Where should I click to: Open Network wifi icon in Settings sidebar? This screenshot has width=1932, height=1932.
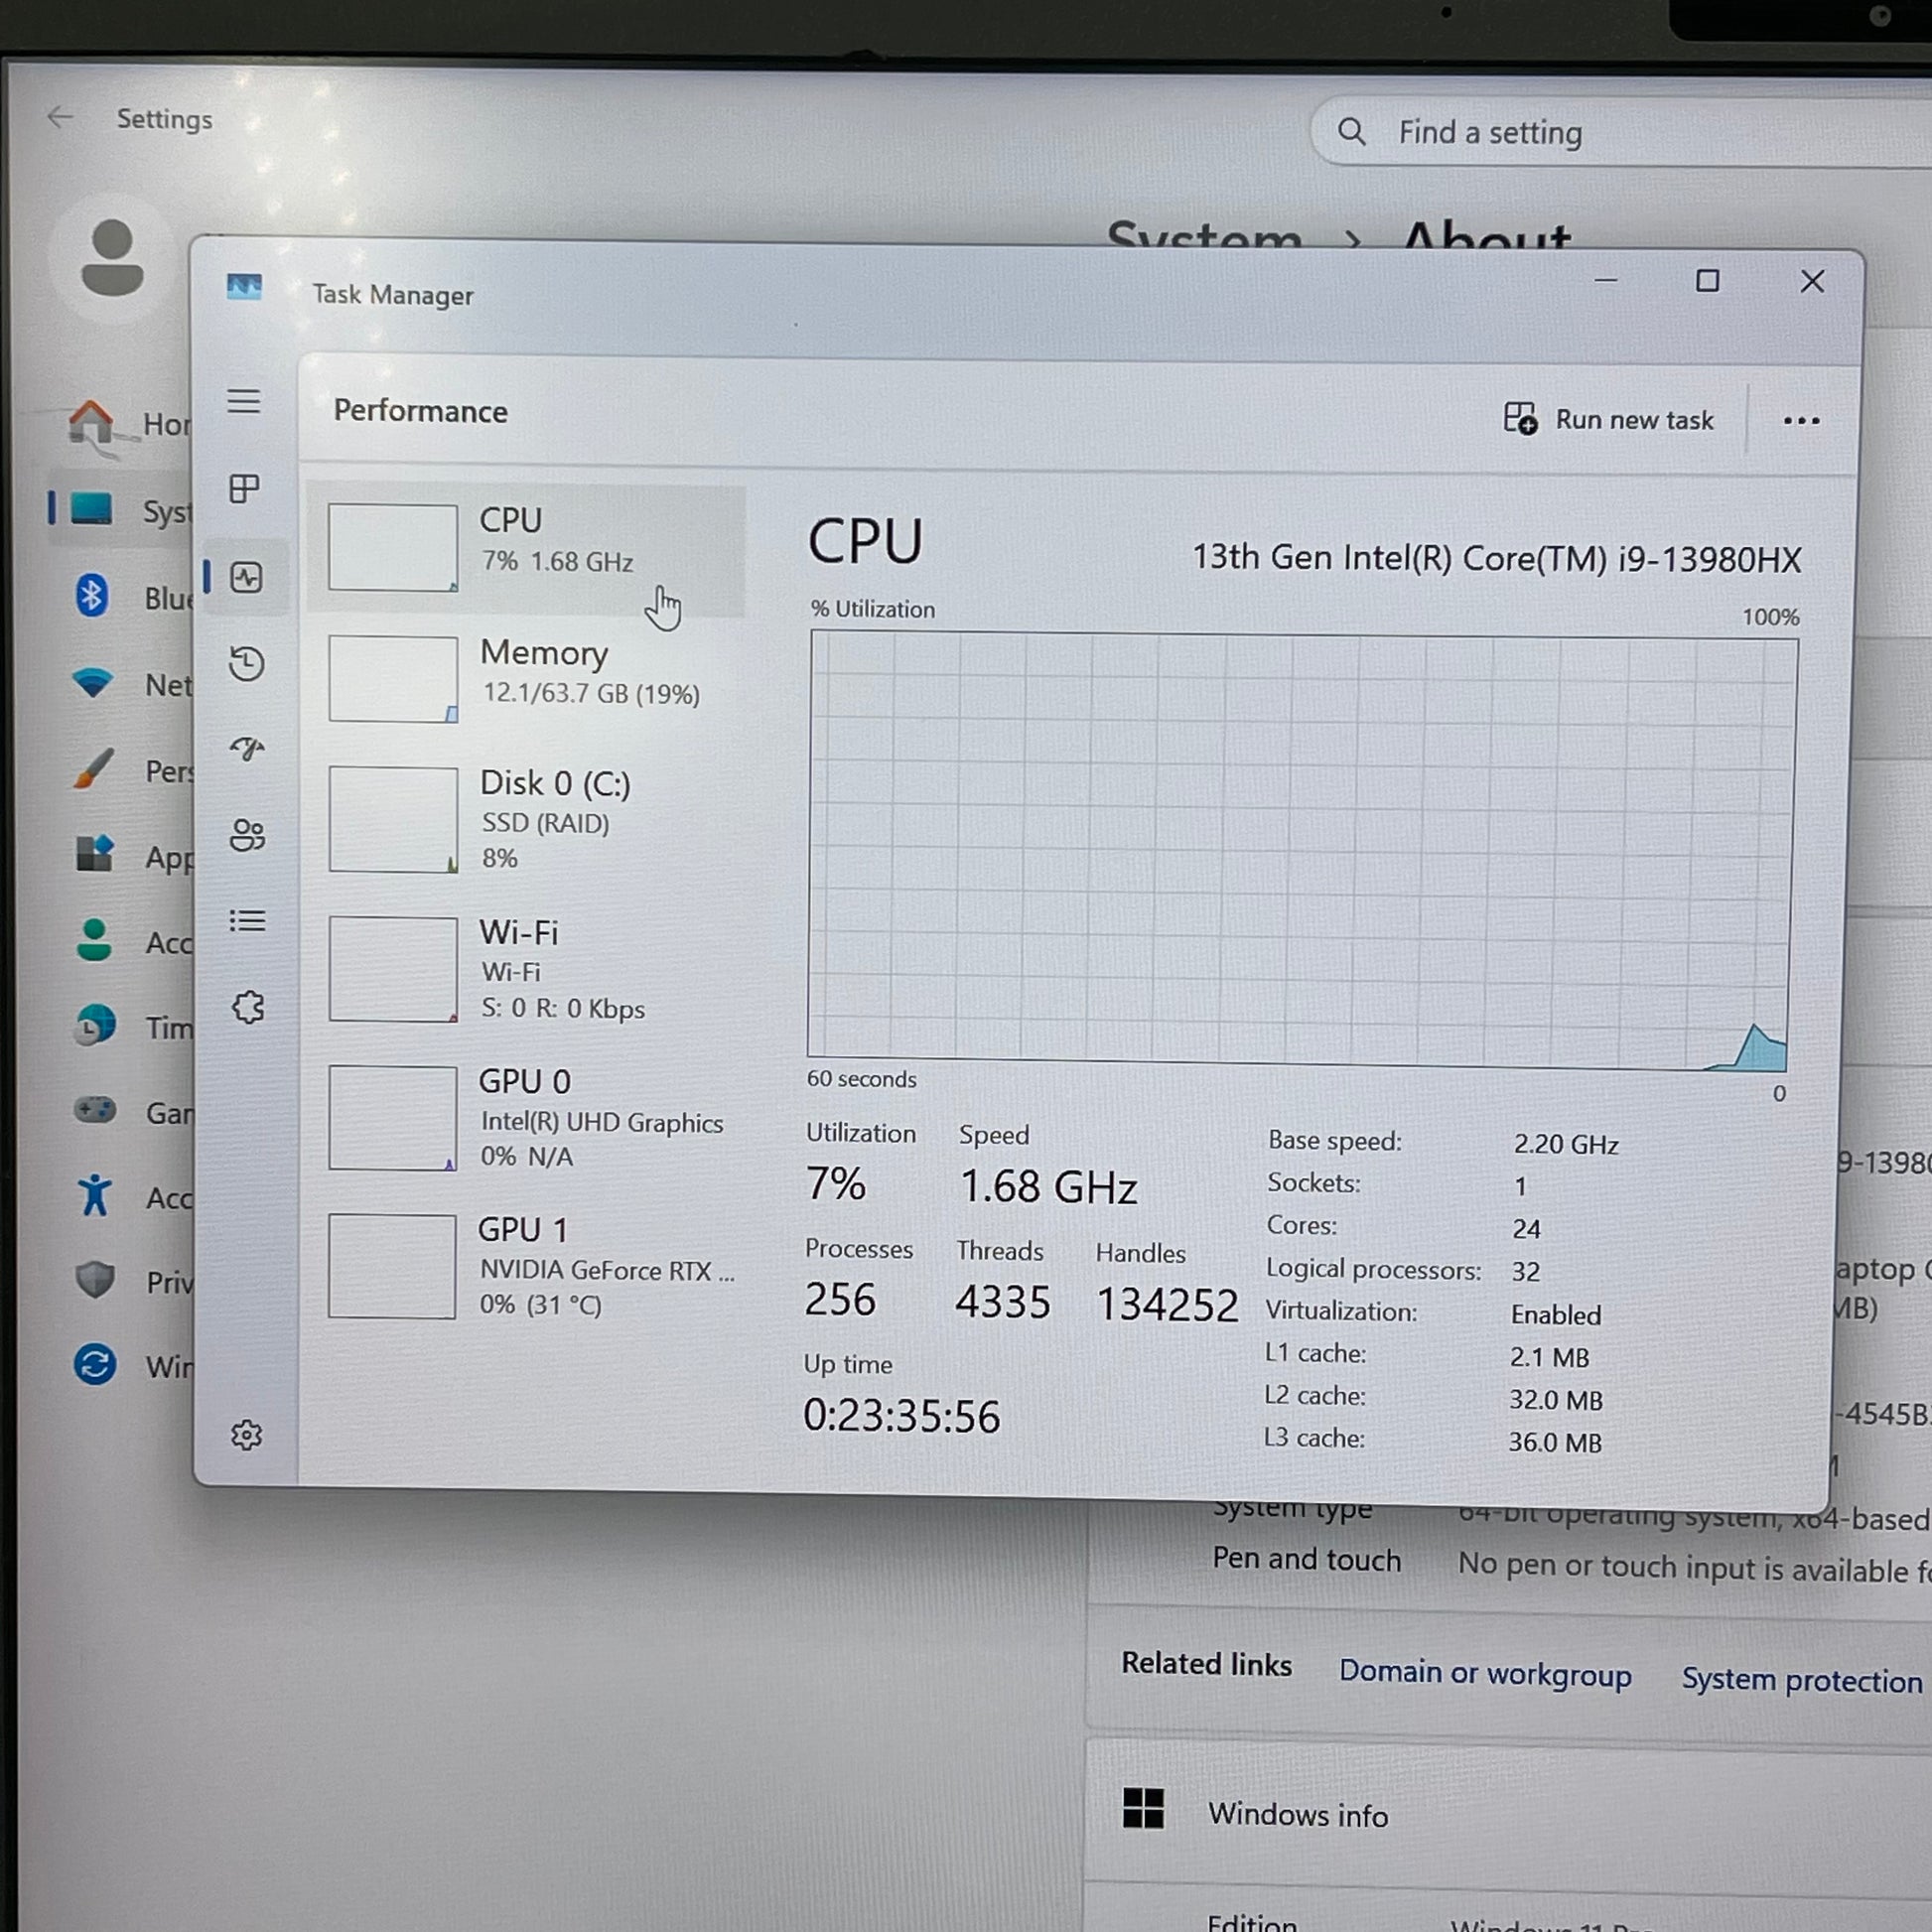coord(93,683)
